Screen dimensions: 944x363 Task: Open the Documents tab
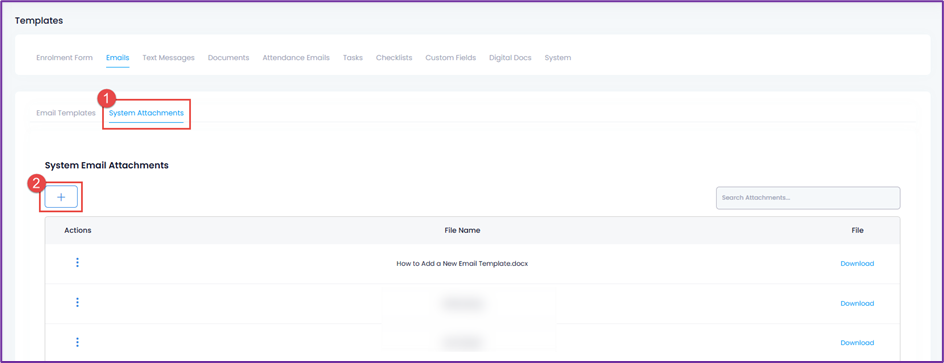228,58
